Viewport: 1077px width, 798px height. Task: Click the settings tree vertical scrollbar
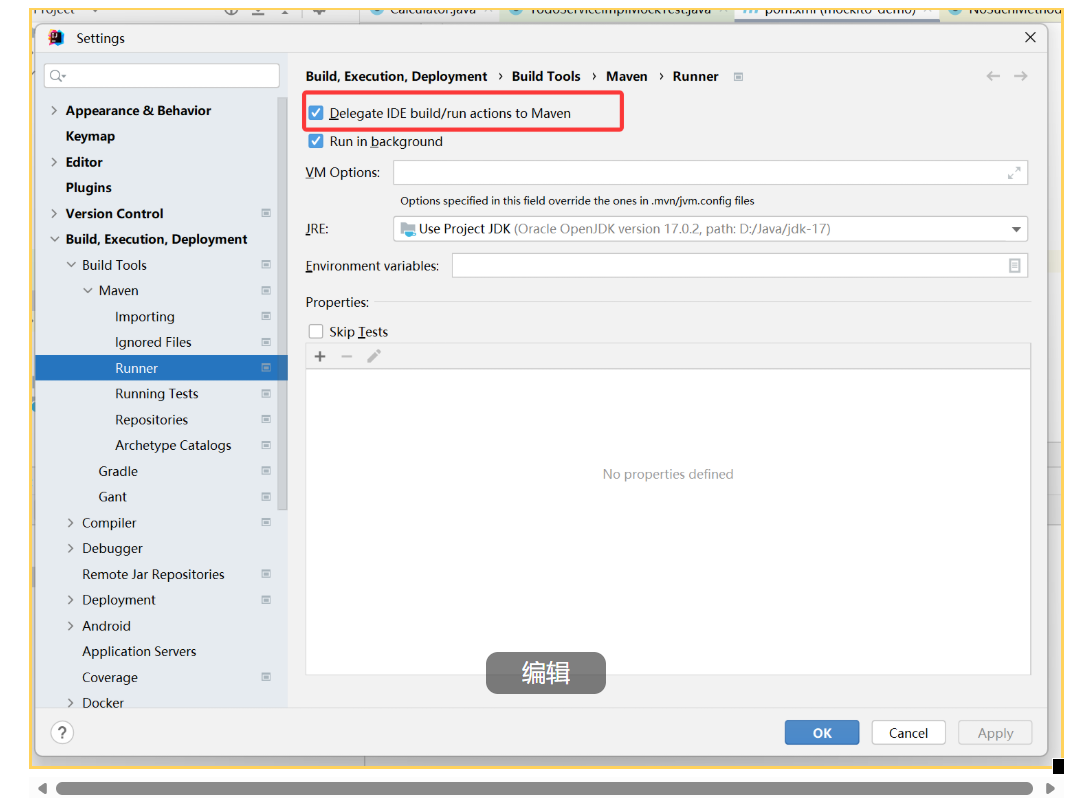[282, 302]
